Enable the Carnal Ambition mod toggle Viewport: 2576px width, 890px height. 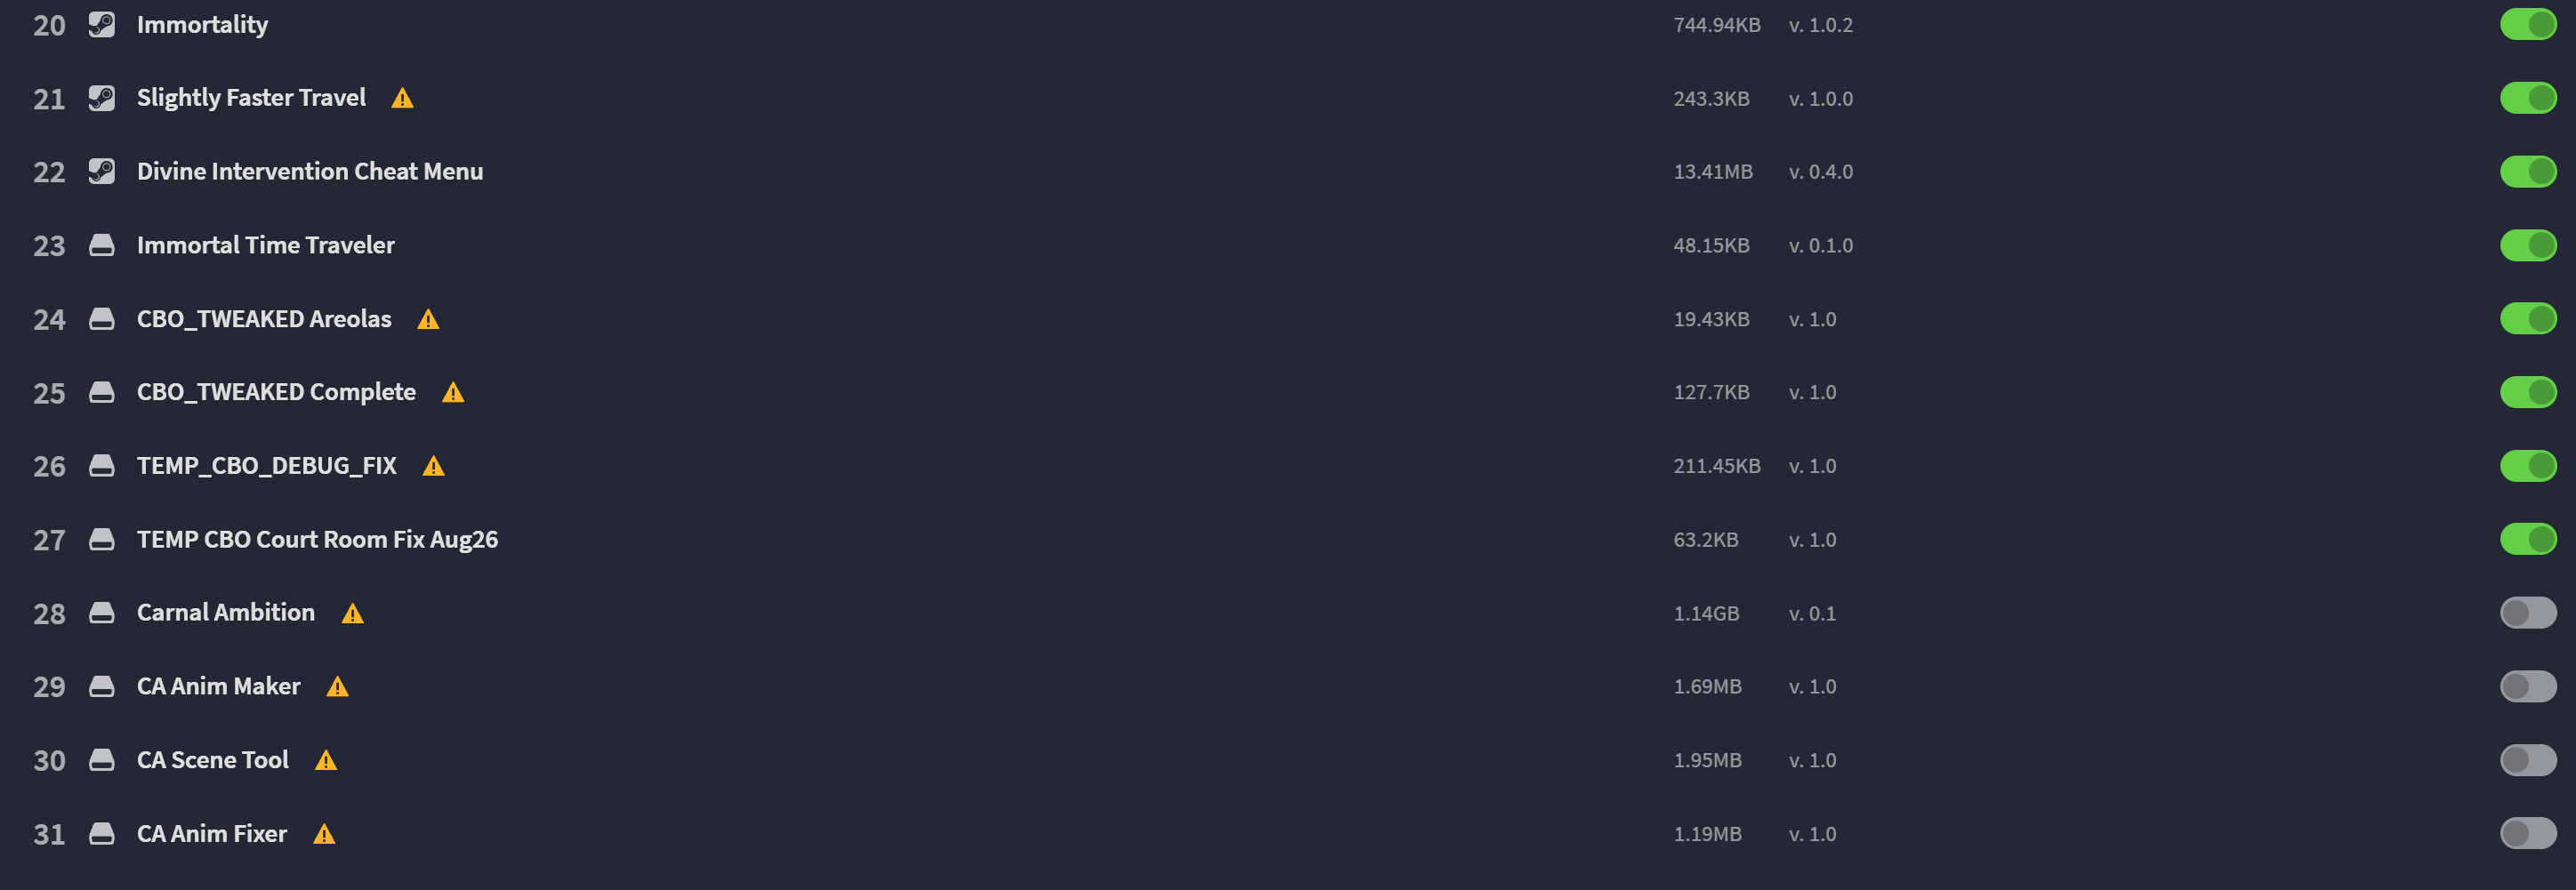coord(2528,613)
